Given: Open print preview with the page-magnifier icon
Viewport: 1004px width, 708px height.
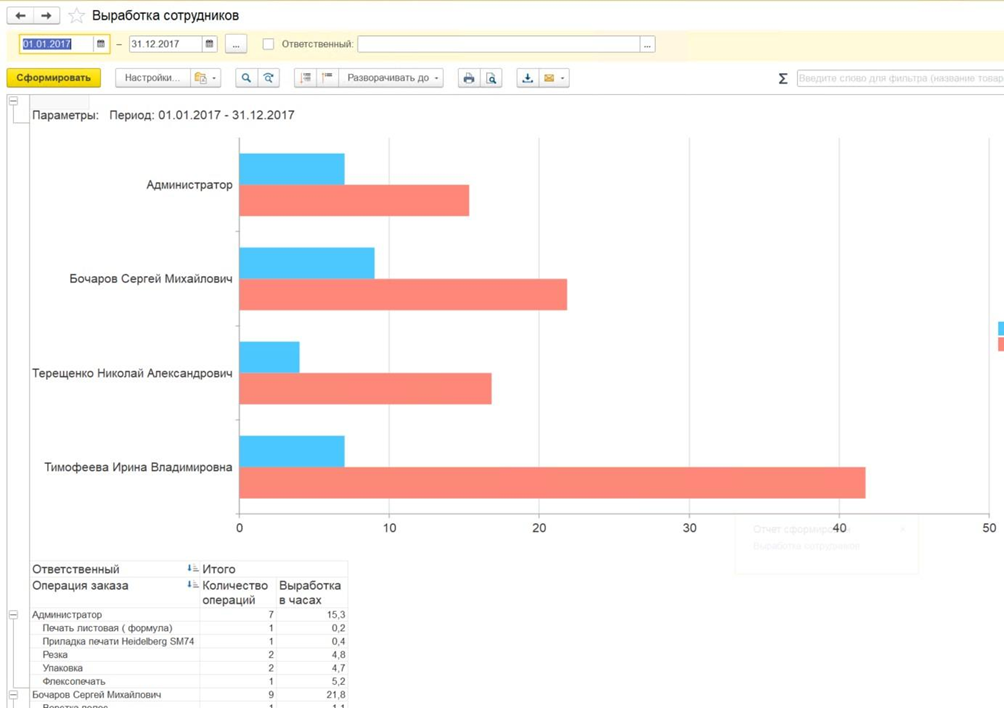Looking at the screenshot, I should tap(491, 78).
